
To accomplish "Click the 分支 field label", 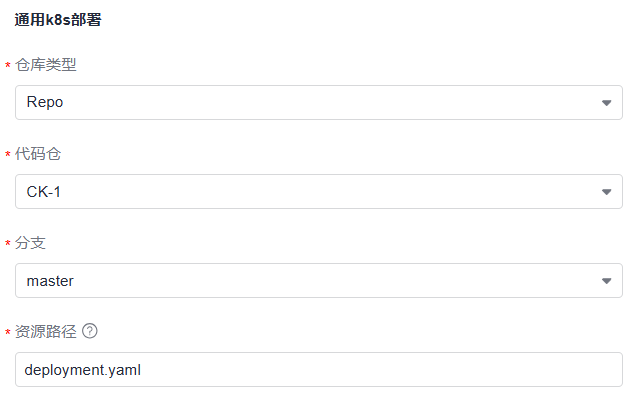I will [x=30, y=243].
